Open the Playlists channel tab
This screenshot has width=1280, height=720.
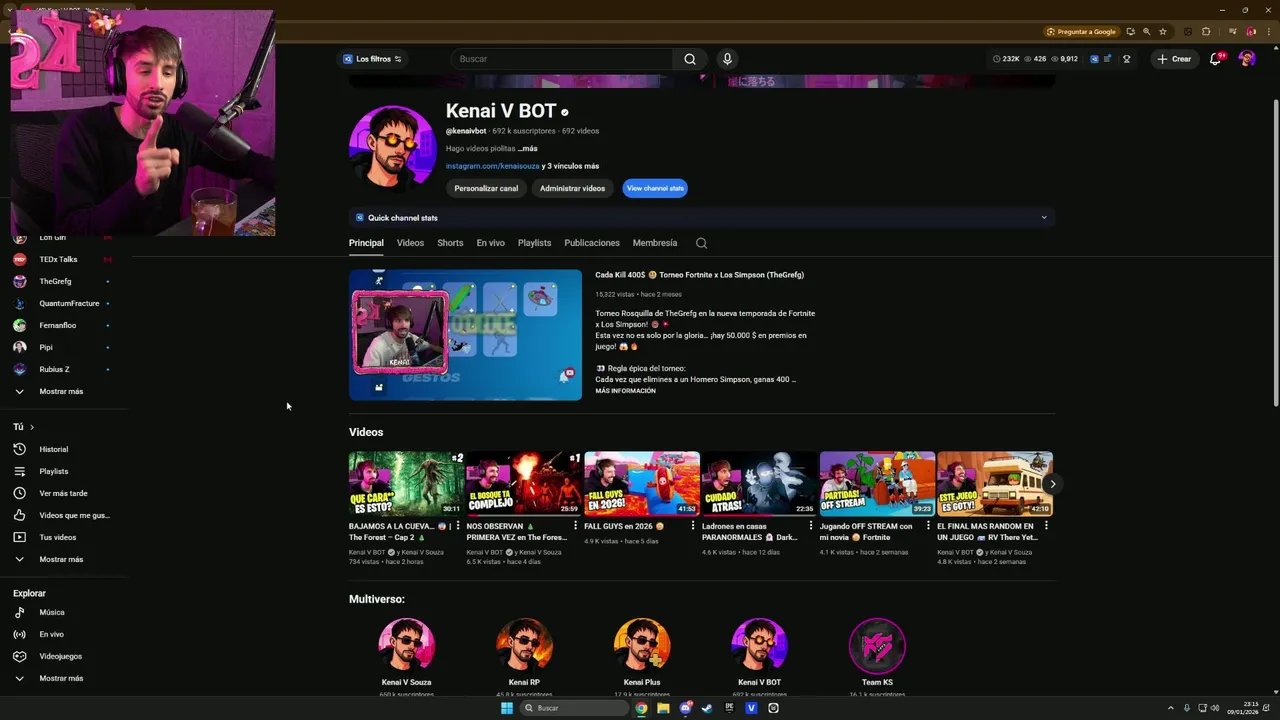[534, 243]
